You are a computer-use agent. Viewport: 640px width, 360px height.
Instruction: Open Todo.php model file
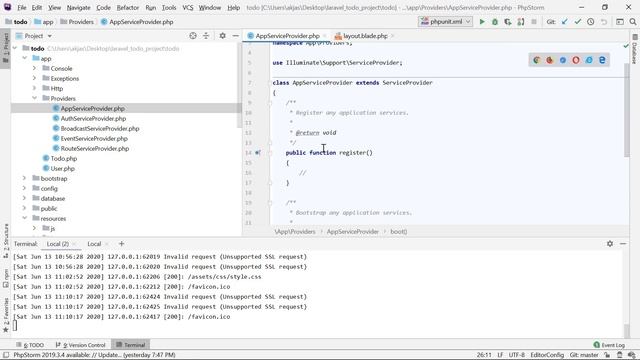[64, 158]
